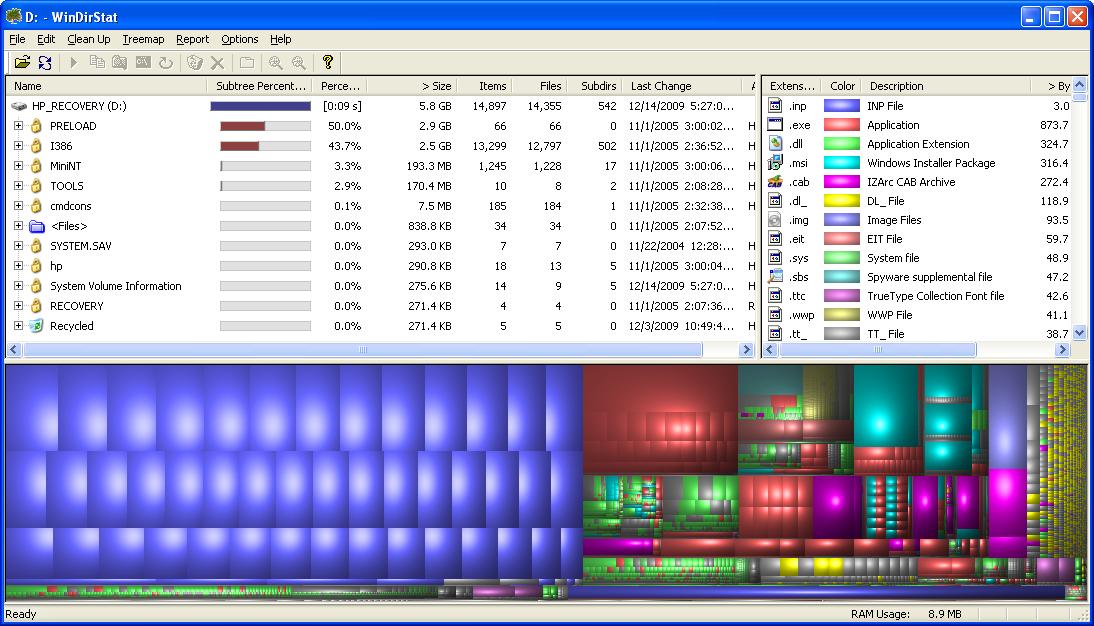The image size is (1094, 626).
Task: Click the HP_RECOVERY drive icon
Action: [x=19, y=106]
